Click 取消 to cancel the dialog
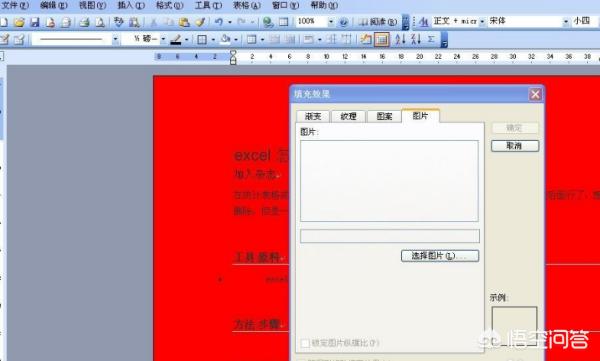Screen dimensions: 600x361 click(515, 146)
